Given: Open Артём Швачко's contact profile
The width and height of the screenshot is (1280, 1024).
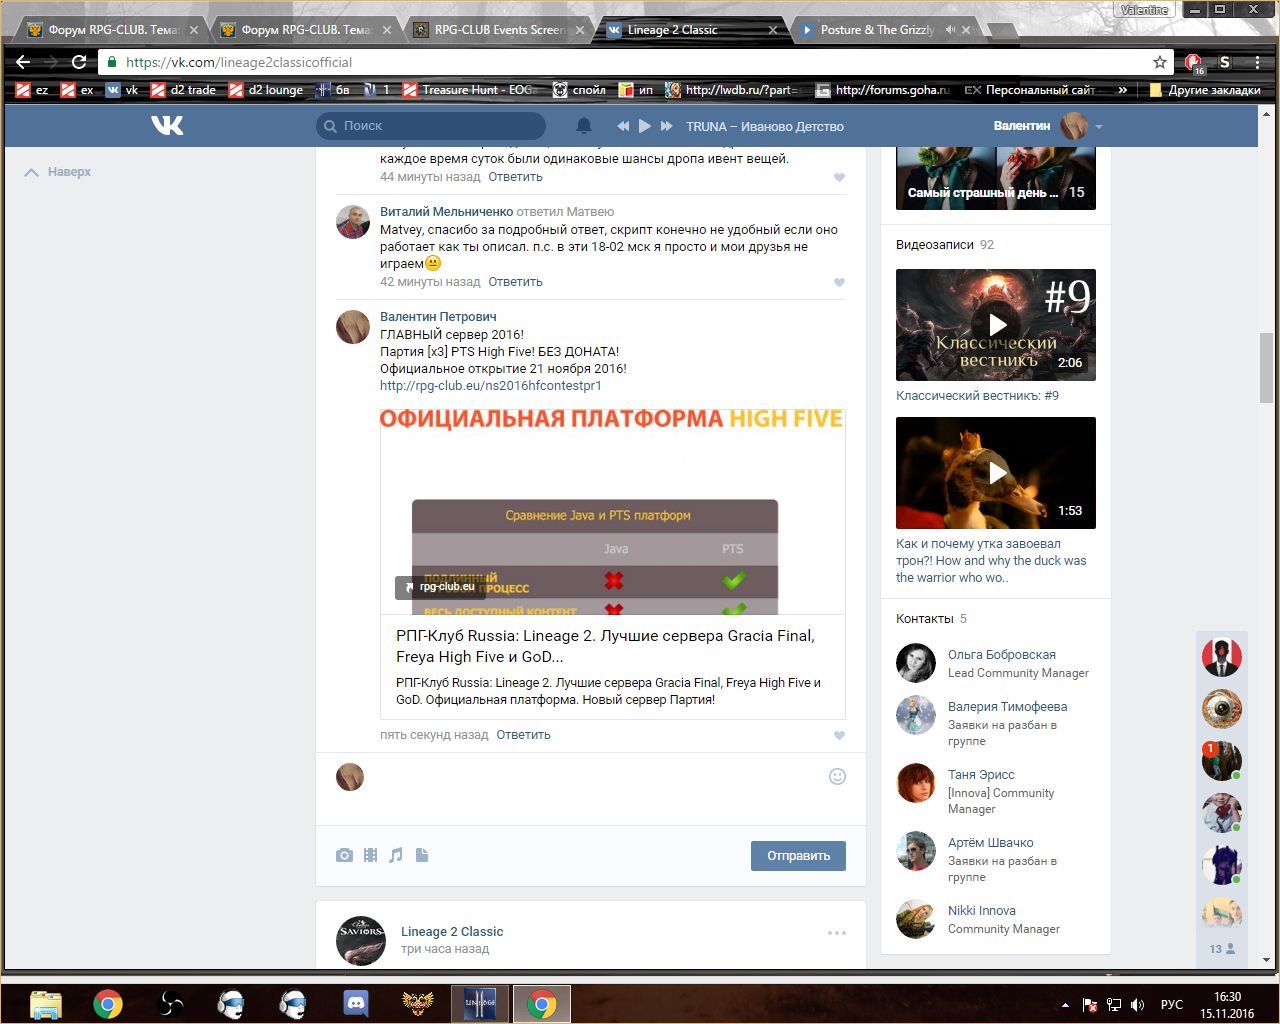Looking at the screenshot, I should pos(991,843).
